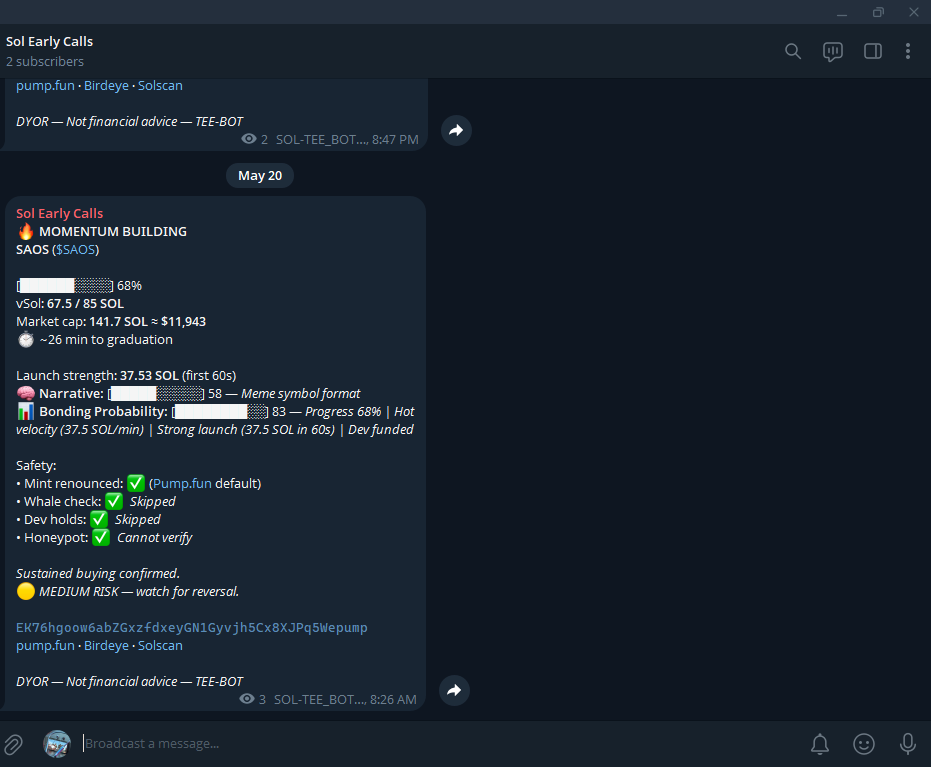Click the Dev holds green checkmark

coord(99,519)
